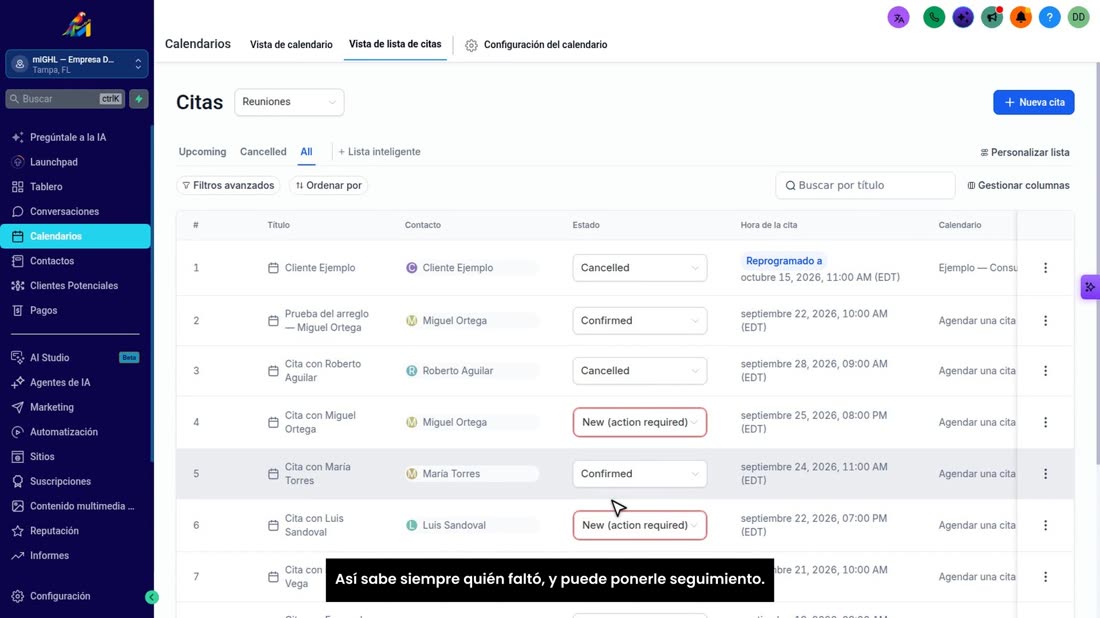The height and width of the screenshot is (618, 1100).
Task: Switch to the Upcoming tab
Action: tap(202, 152)
